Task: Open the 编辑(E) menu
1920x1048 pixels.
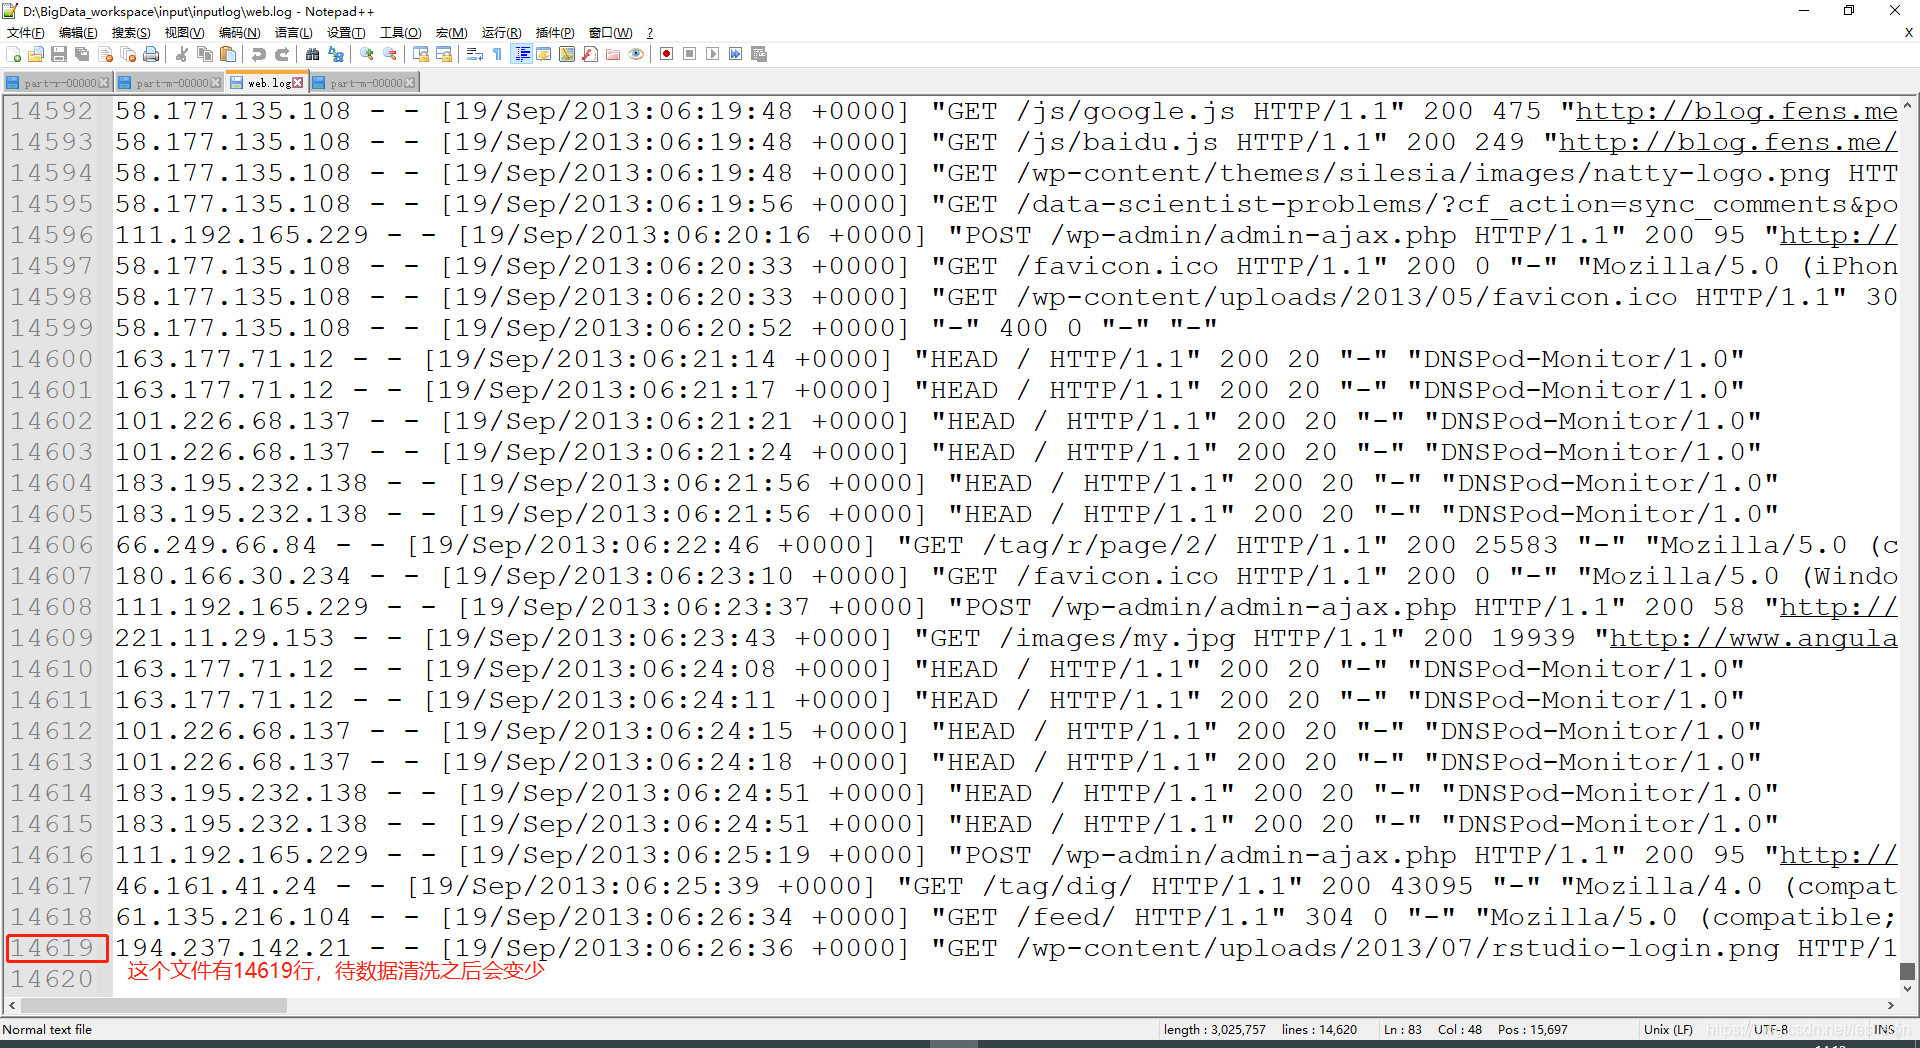Action: click(78, 33)
